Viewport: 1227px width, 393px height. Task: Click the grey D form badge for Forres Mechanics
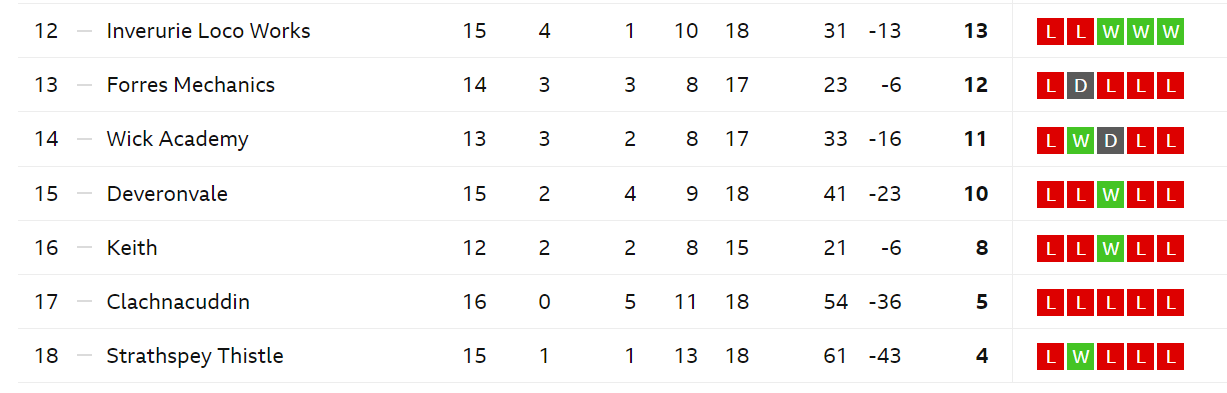pyautogui.click(x=1080, y=86)
